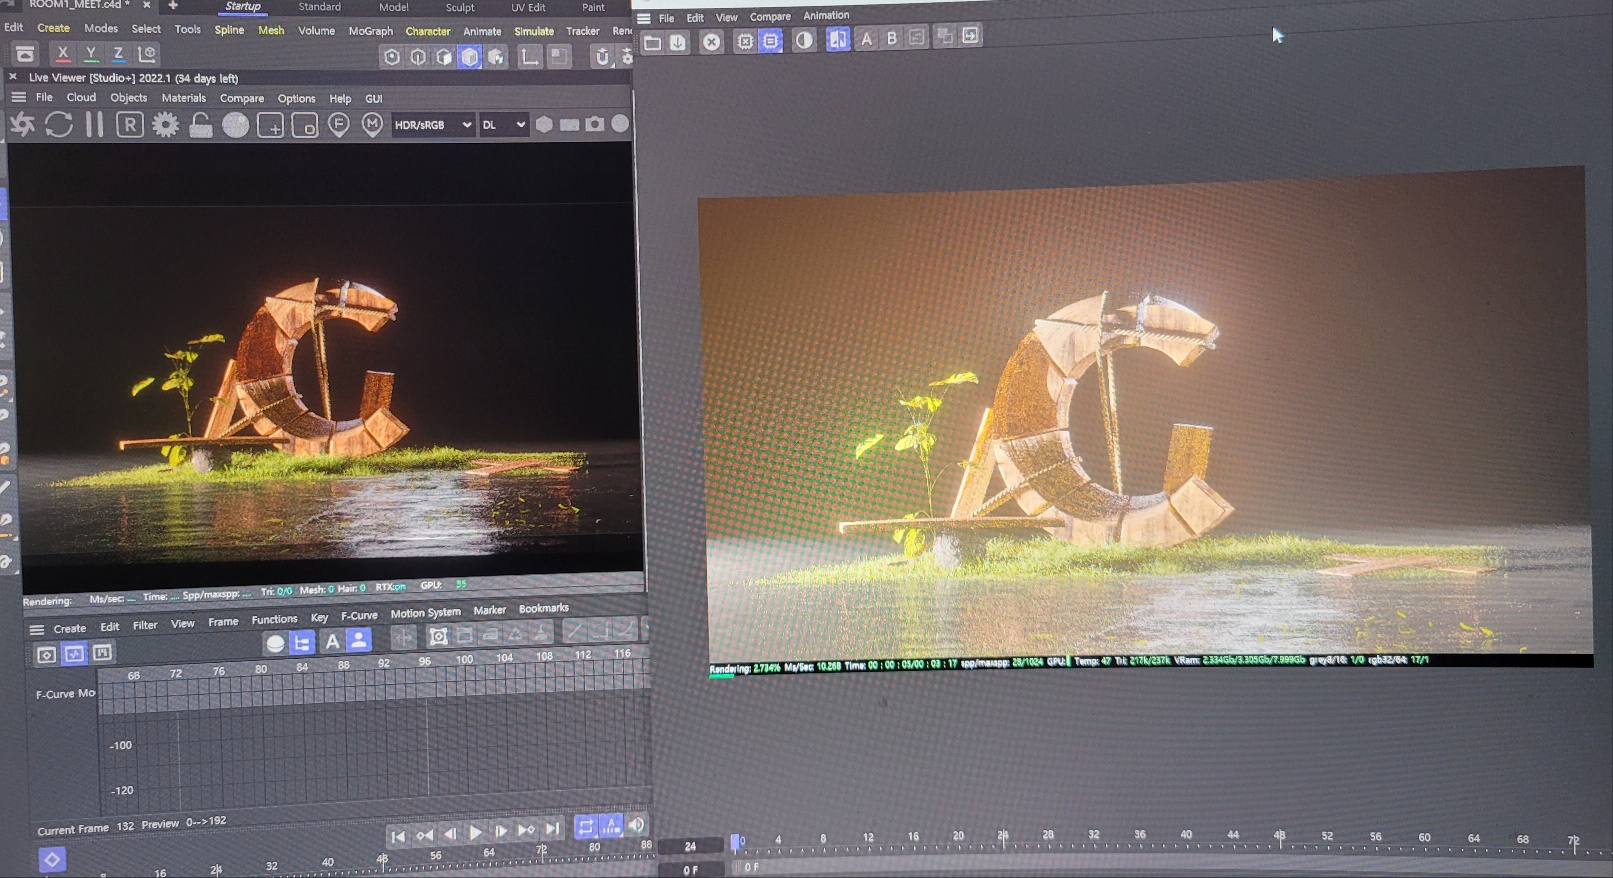Open the DL kernel dropdown
This screenshot has width=1613, height=878.
coord(503,125)
